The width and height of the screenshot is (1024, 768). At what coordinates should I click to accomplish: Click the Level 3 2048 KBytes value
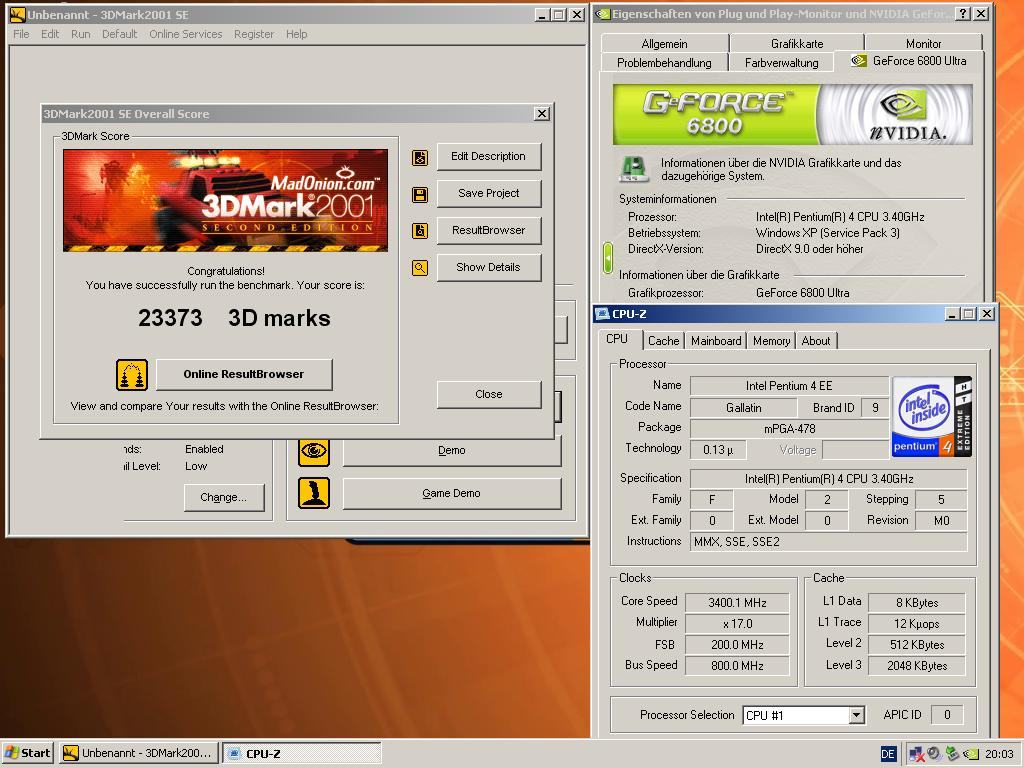coord(917,666)
